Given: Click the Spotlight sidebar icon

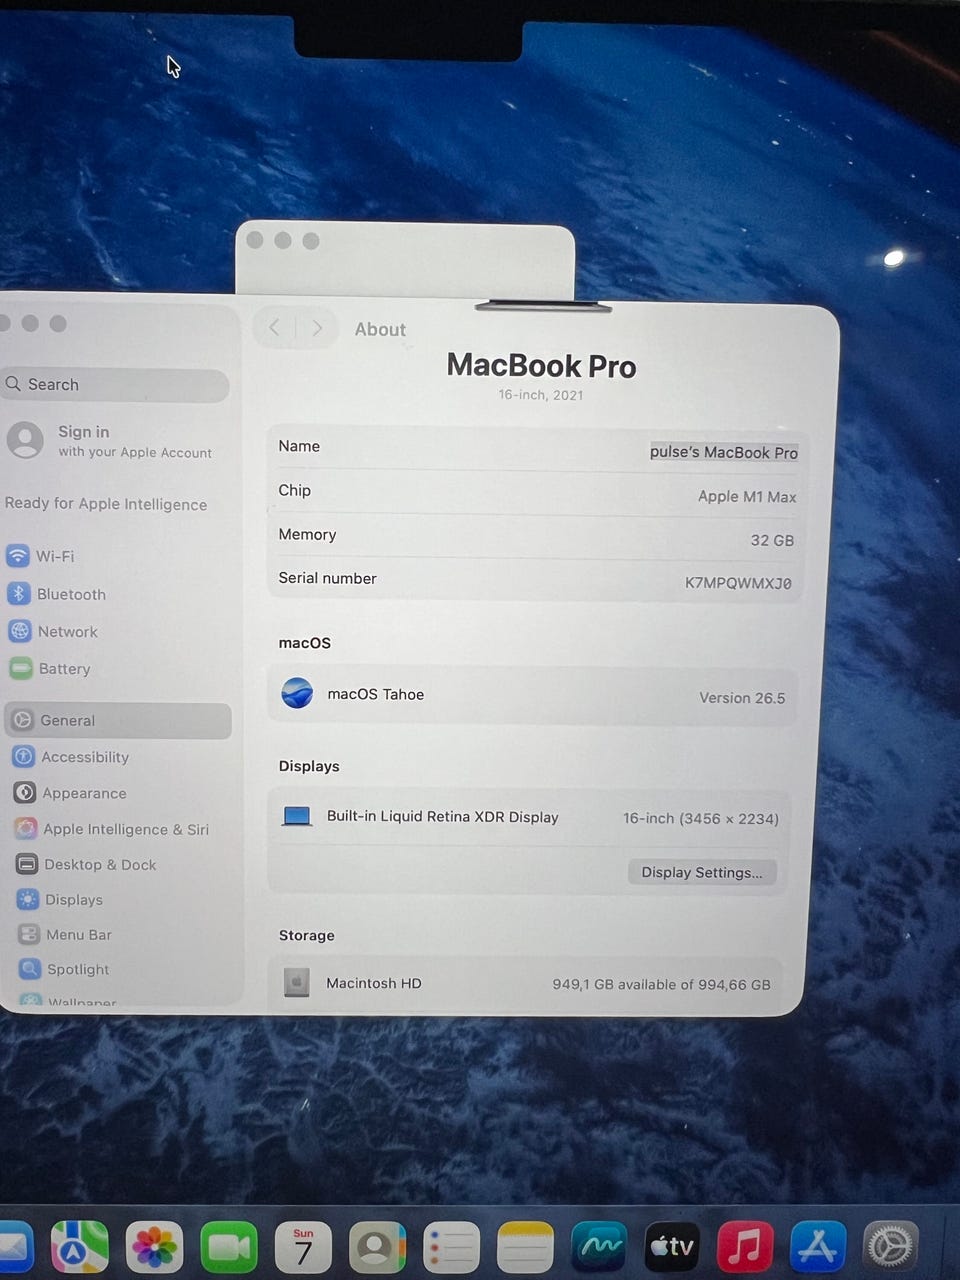Looking at the screenshot, I should [x=30, y=969].
